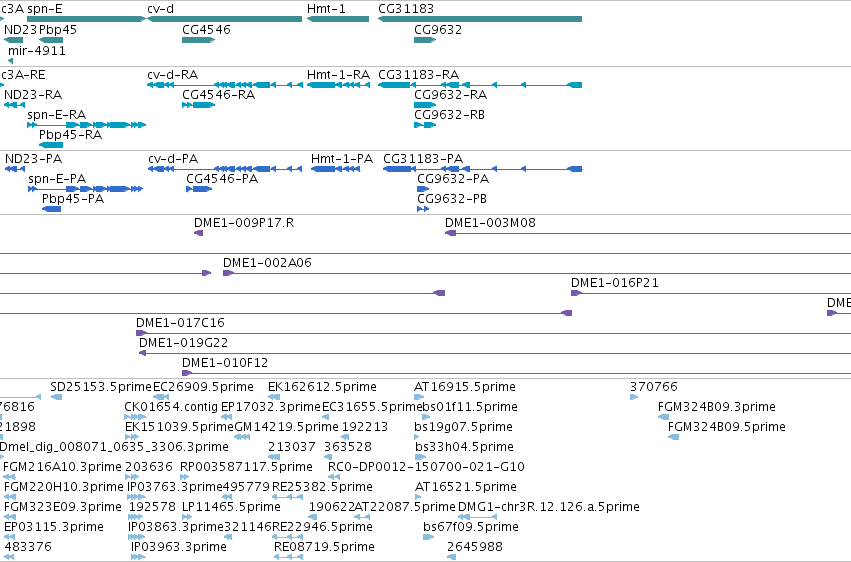Click the ND23-RA transcript
Viewport: 851px width, 562px height.
pyautogui.click(x=15, y=105)
